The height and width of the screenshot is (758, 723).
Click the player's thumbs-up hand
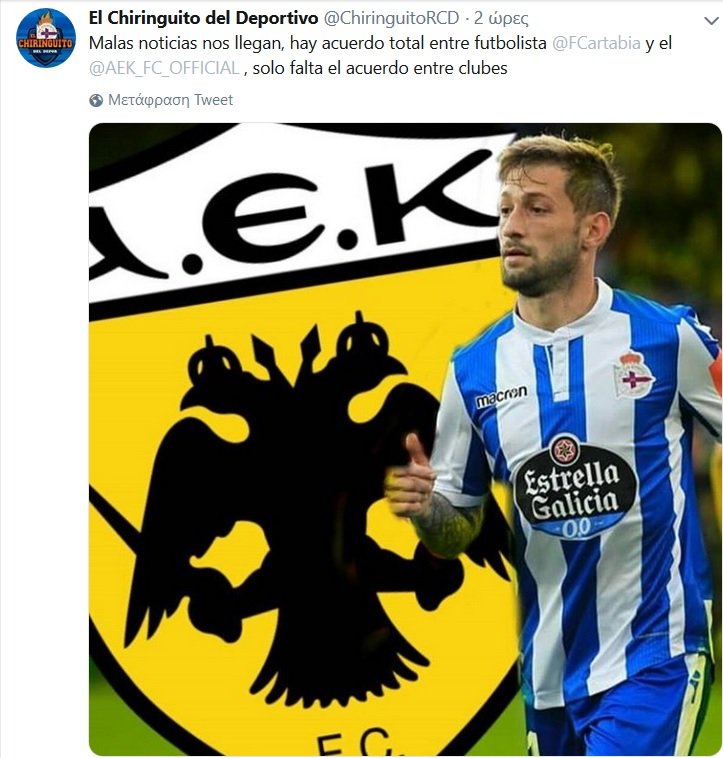tap(411, 476)
